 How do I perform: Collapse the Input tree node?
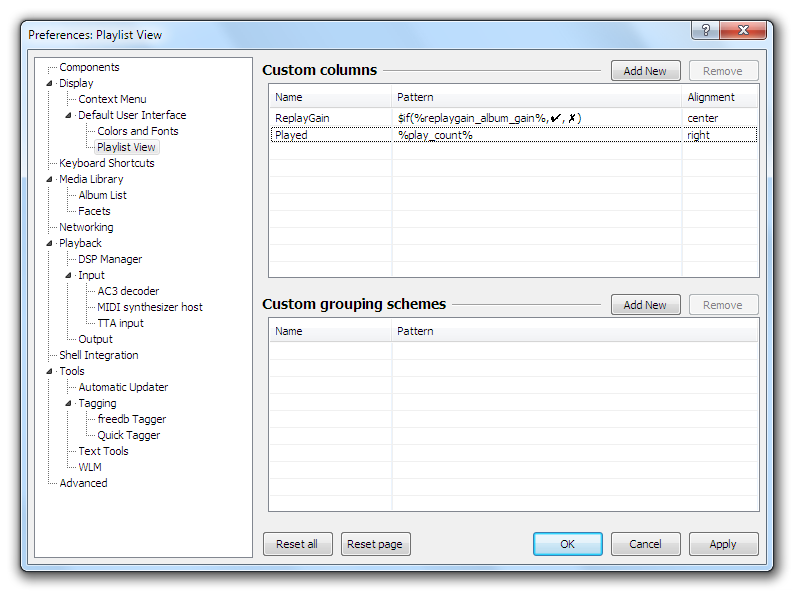69,276
